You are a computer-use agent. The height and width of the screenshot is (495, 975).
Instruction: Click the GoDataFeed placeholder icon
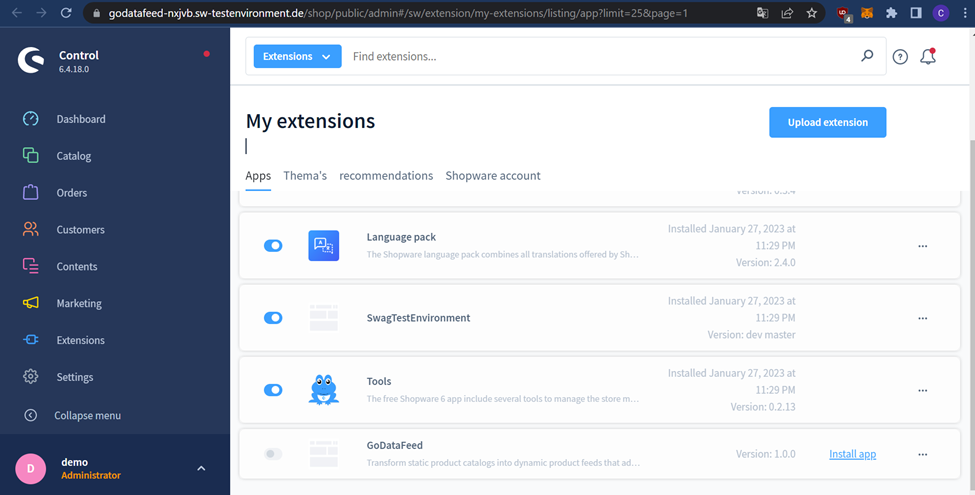[324, 454]
